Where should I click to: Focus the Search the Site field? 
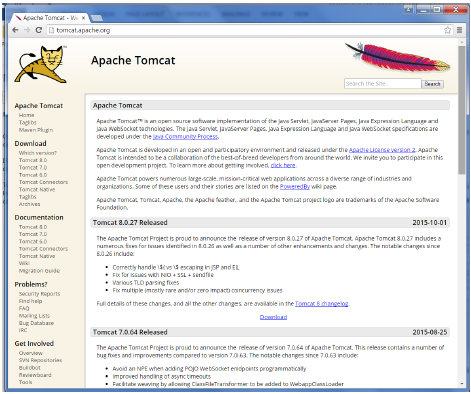point(382,84)
